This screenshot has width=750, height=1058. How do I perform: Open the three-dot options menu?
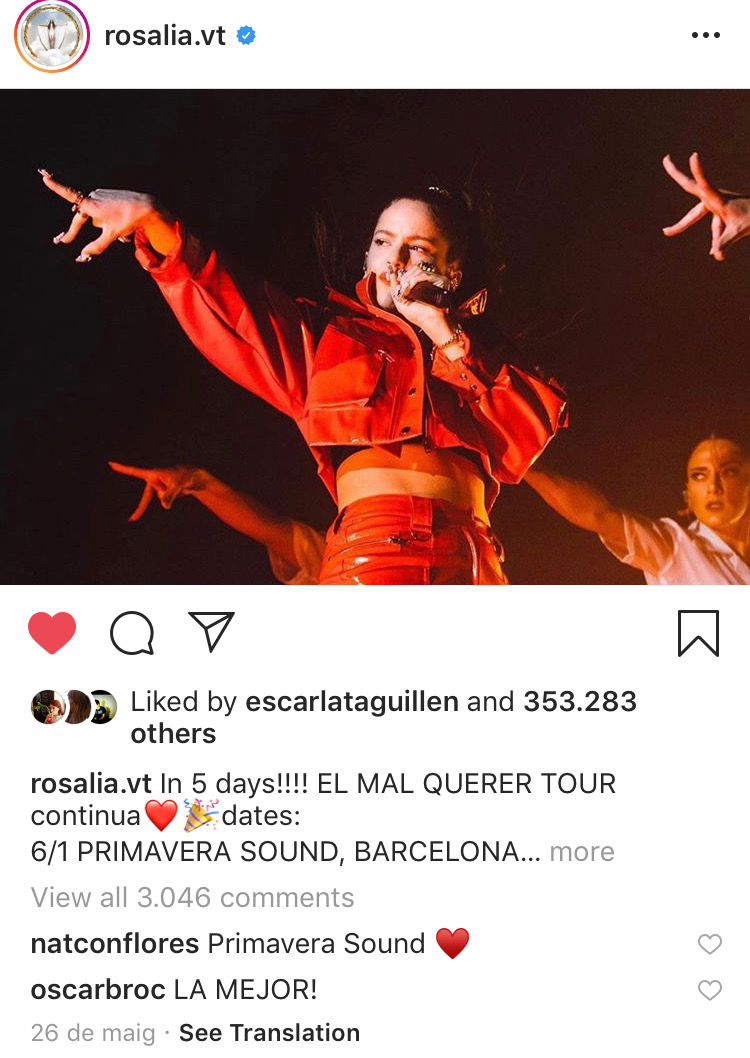(705, 35)
